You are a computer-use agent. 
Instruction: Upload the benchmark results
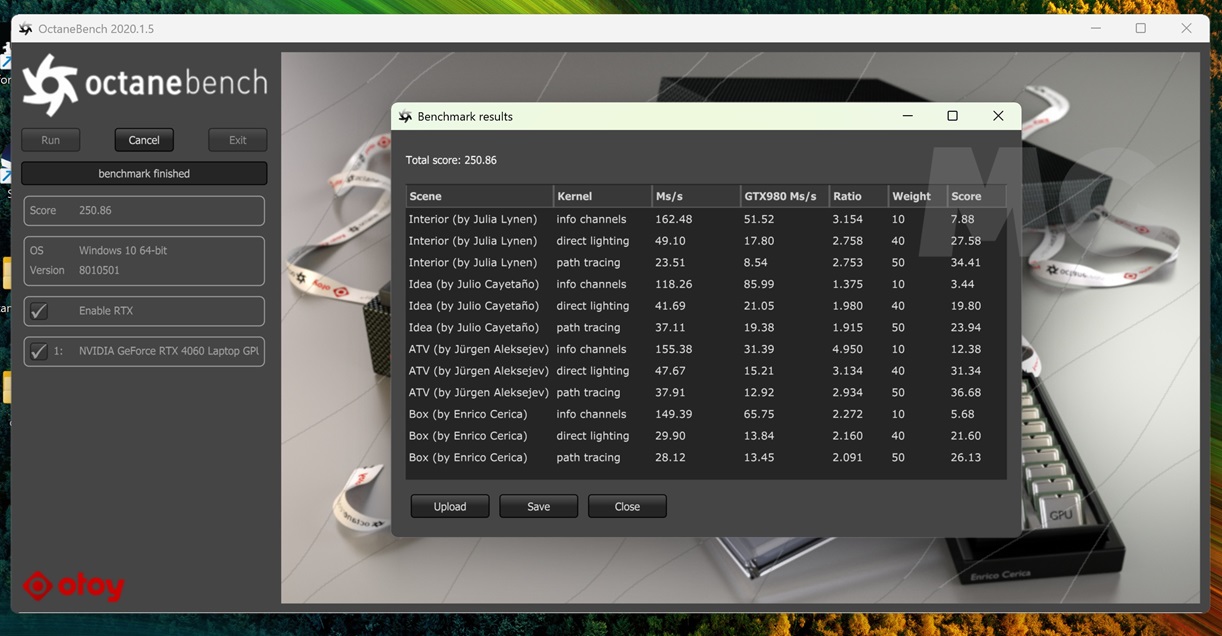coord(450,506)
